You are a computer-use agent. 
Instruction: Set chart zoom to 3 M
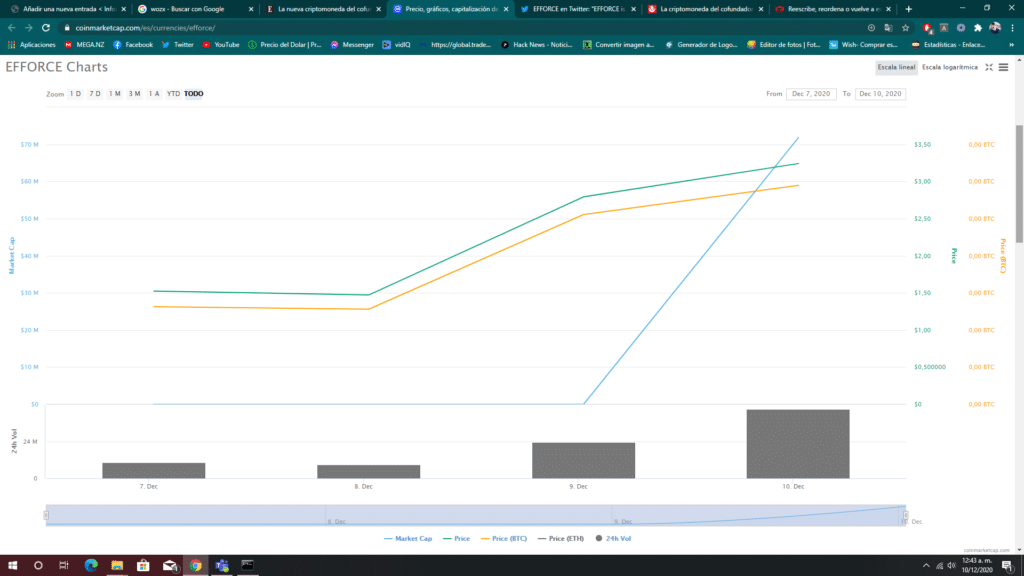(135, 94)
